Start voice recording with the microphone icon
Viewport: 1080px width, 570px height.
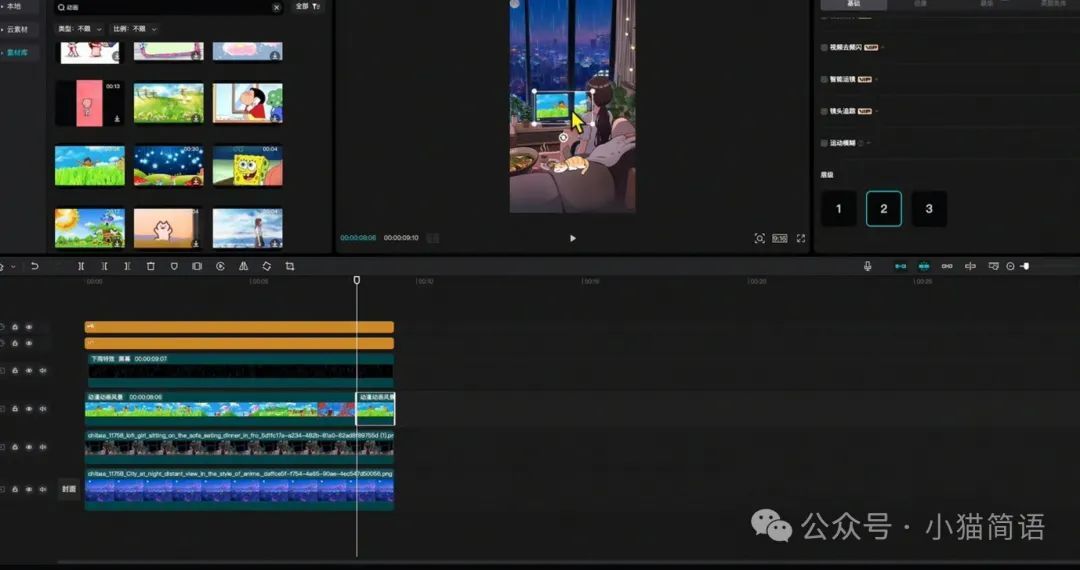867,266
